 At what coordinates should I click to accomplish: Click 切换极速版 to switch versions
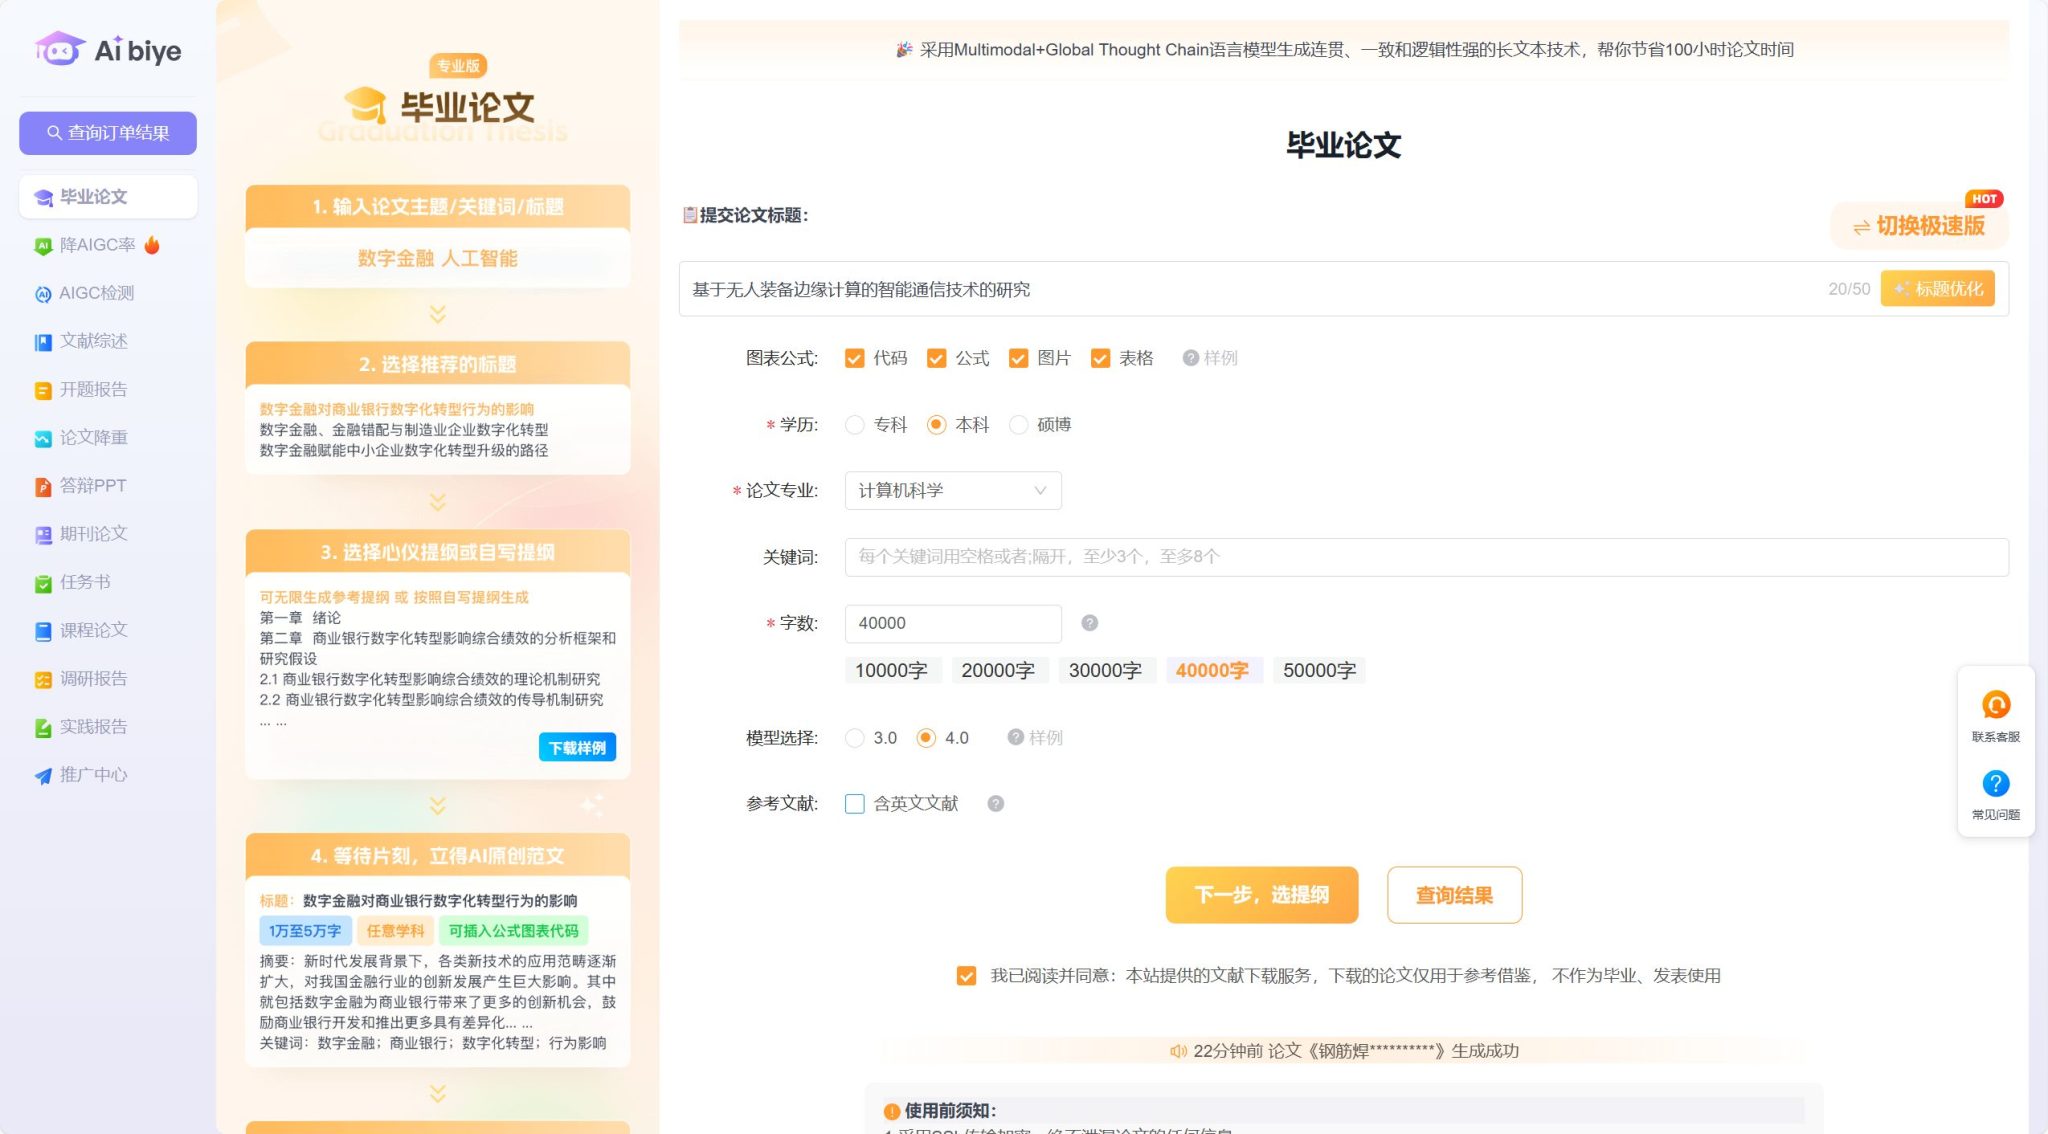click(1919, 226)
